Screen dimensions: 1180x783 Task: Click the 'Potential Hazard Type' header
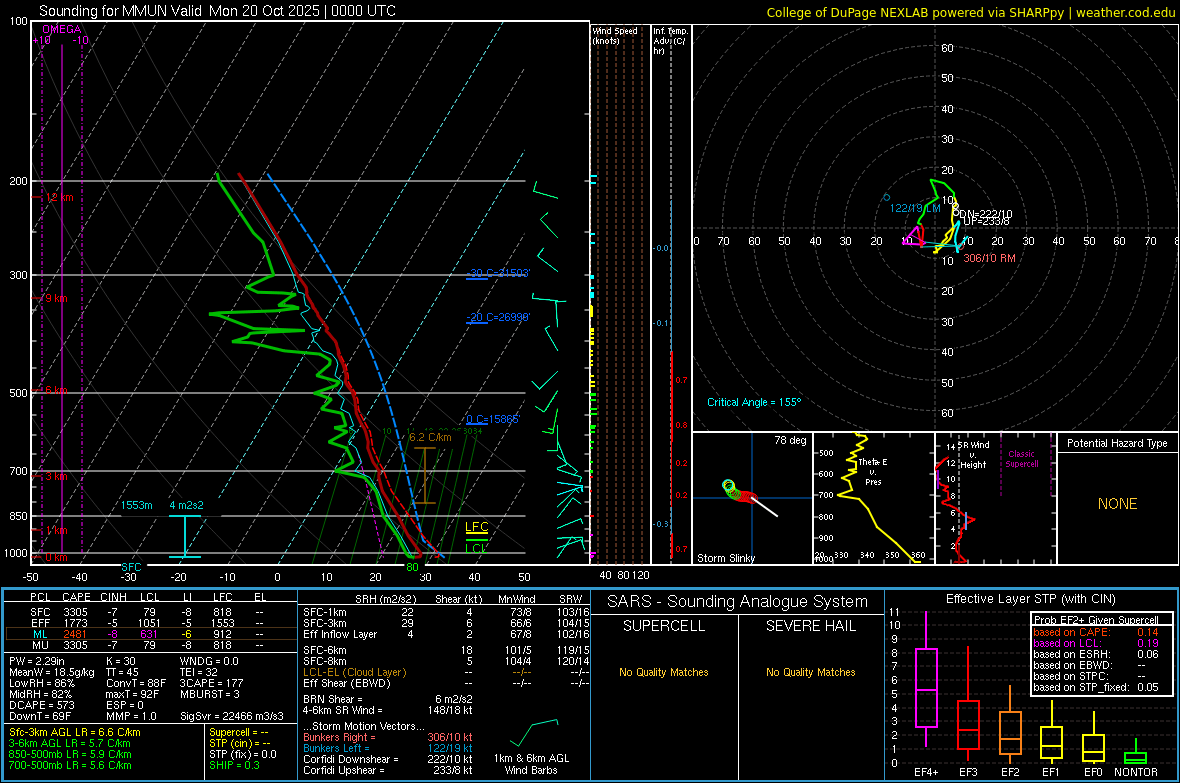tap(1117, 443)
